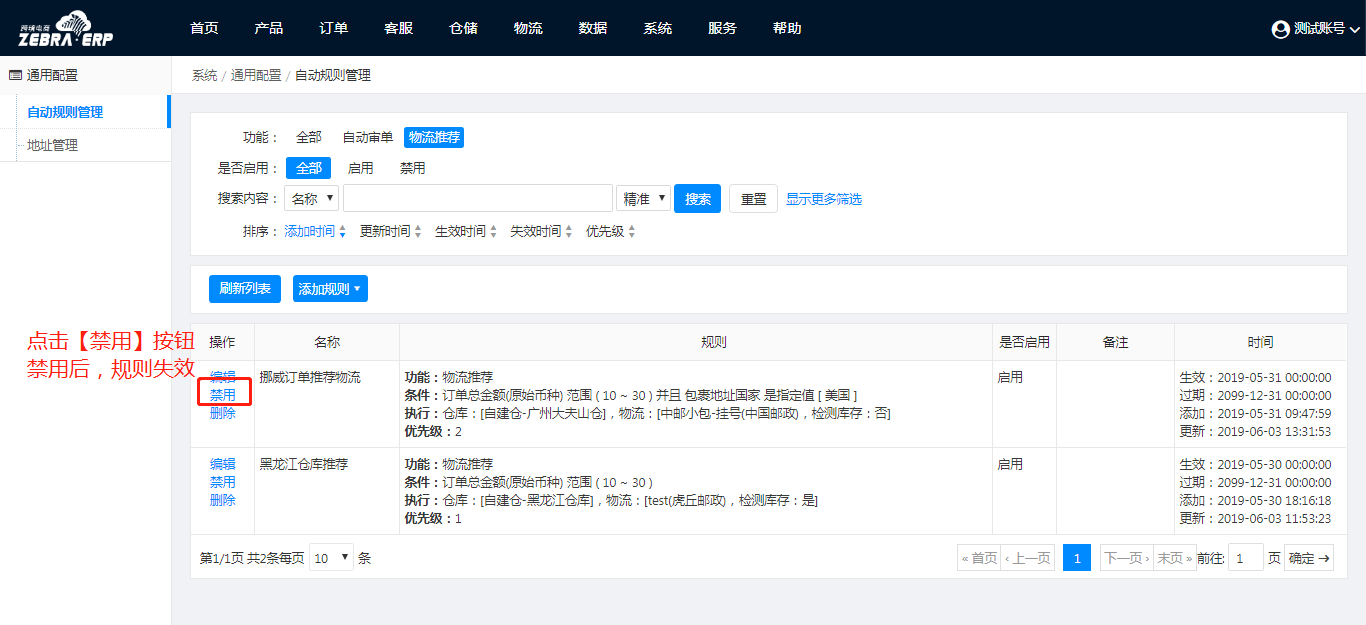Click the test account user avatar icon
Screen dimensions: 1366x625
(x=1280, y=29)
